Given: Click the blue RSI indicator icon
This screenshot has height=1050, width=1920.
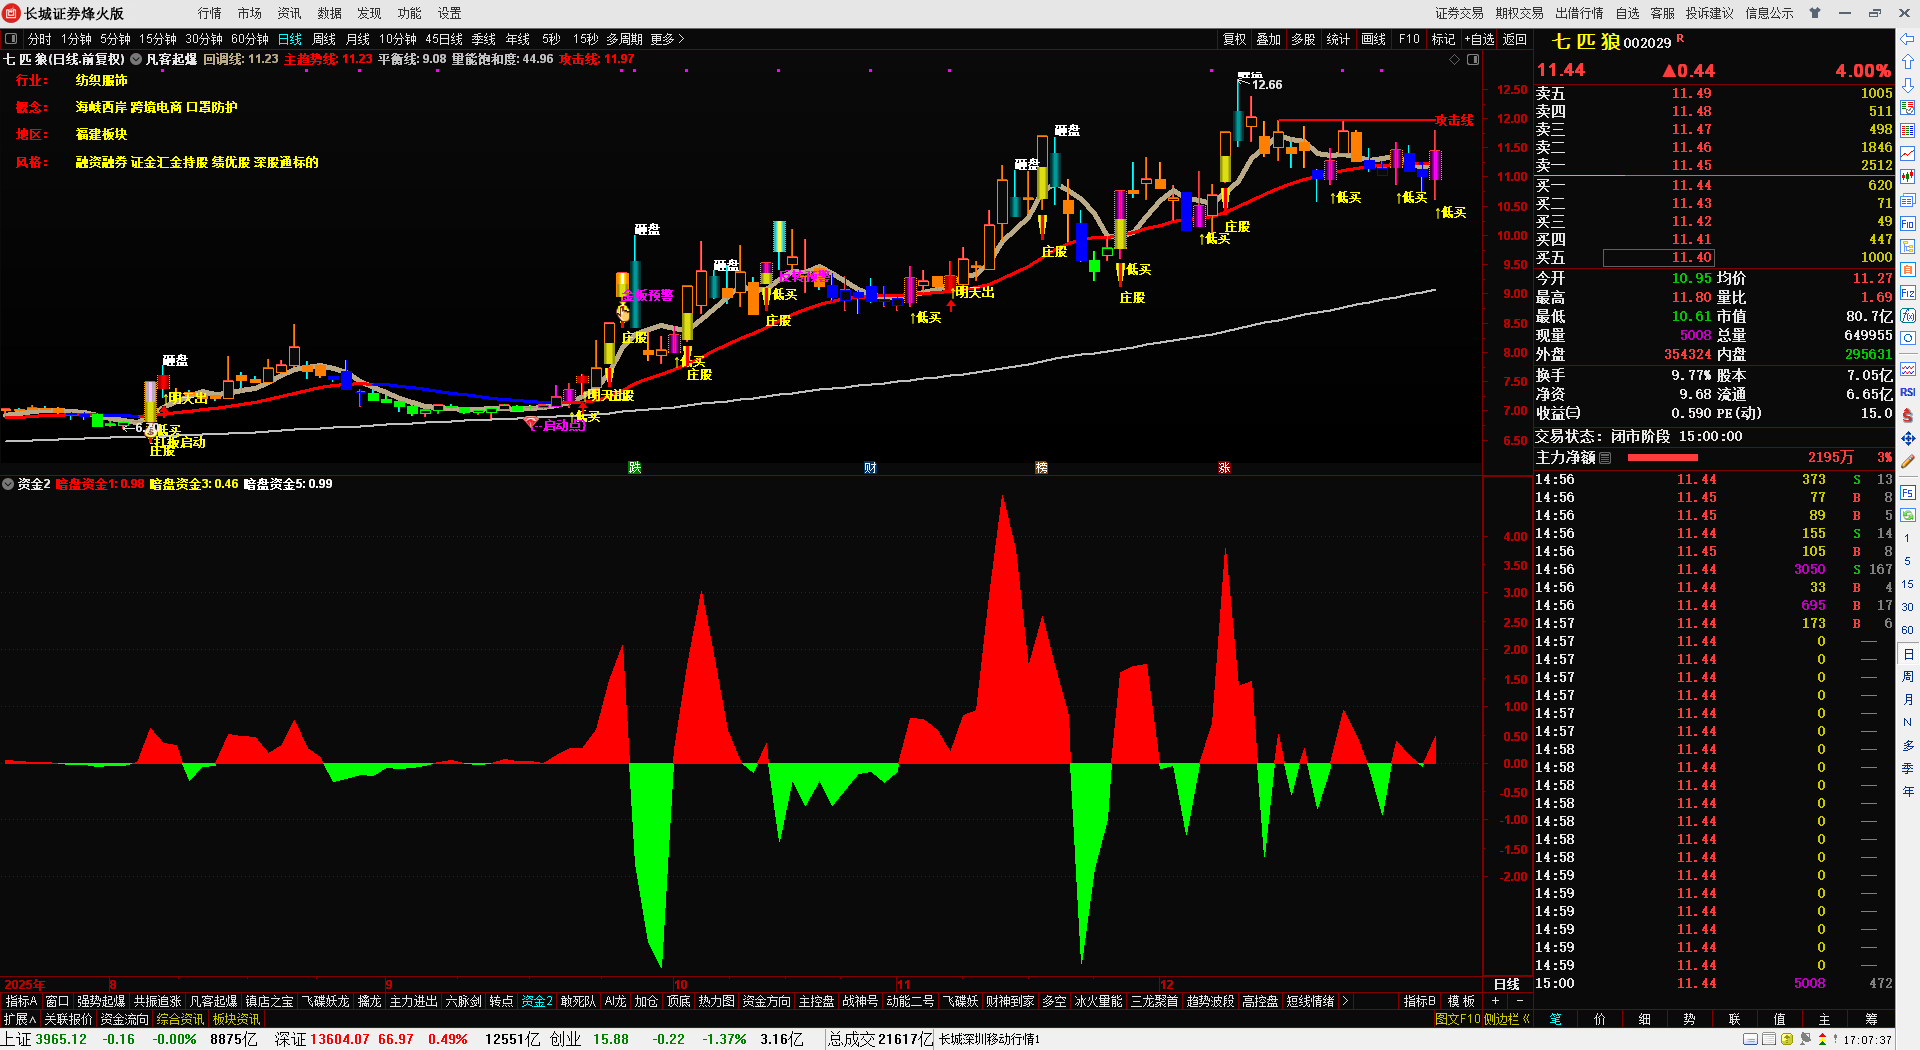Looking at the screenshot, I should coord(1908,392).
